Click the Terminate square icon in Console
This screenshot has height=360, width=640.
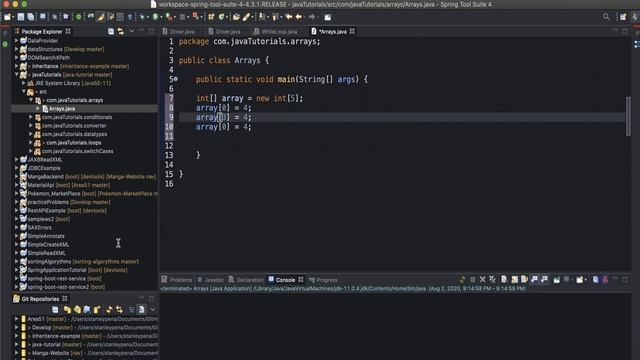pos(473,280)
